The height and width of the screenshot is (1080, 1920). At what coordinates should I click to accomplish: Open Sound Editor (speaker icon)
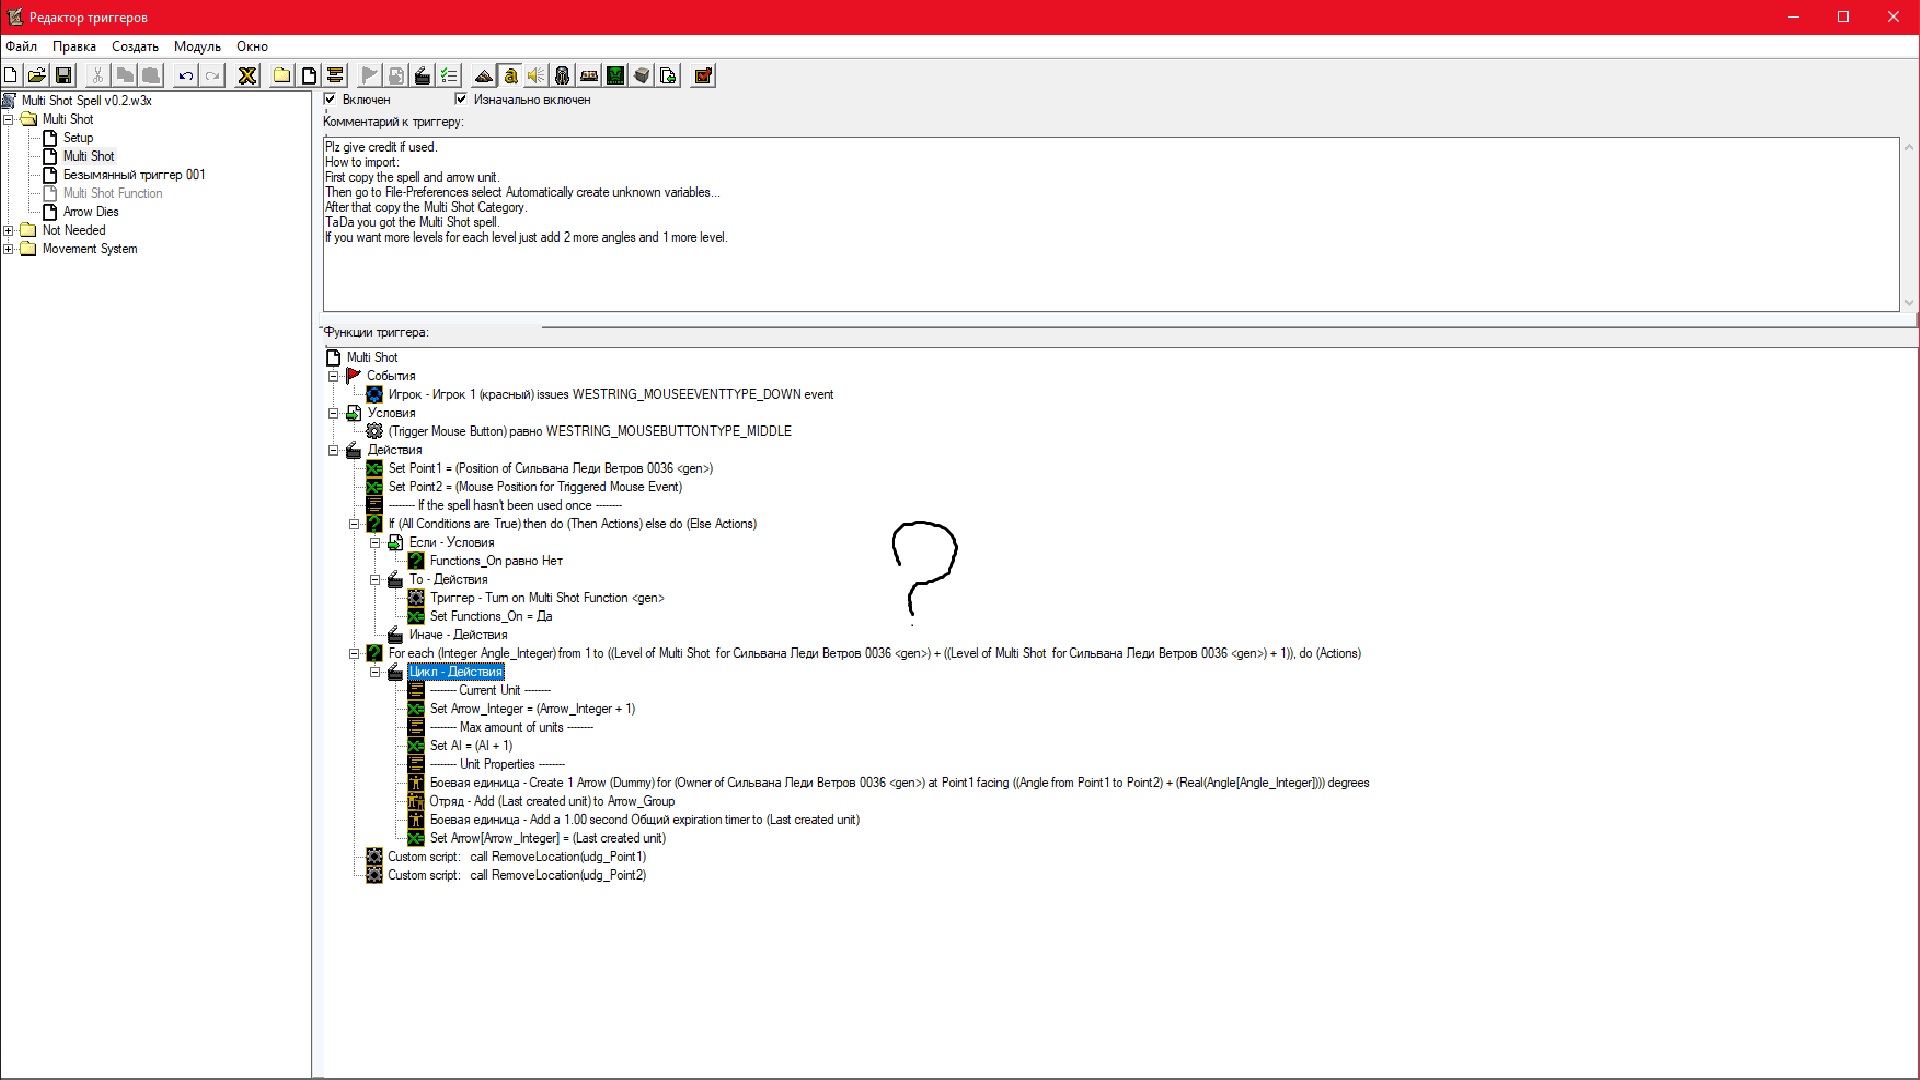536,75
